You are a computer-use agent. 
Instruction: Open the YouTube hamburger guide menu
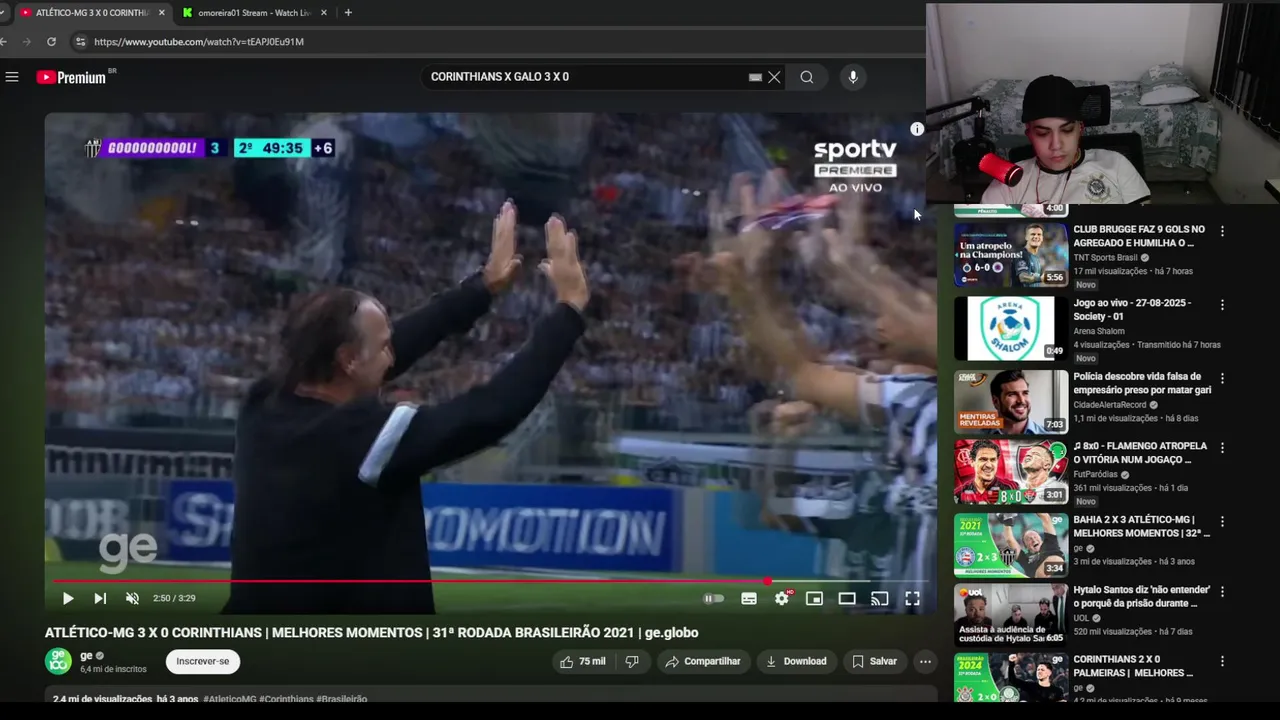[x=12, y=77]
